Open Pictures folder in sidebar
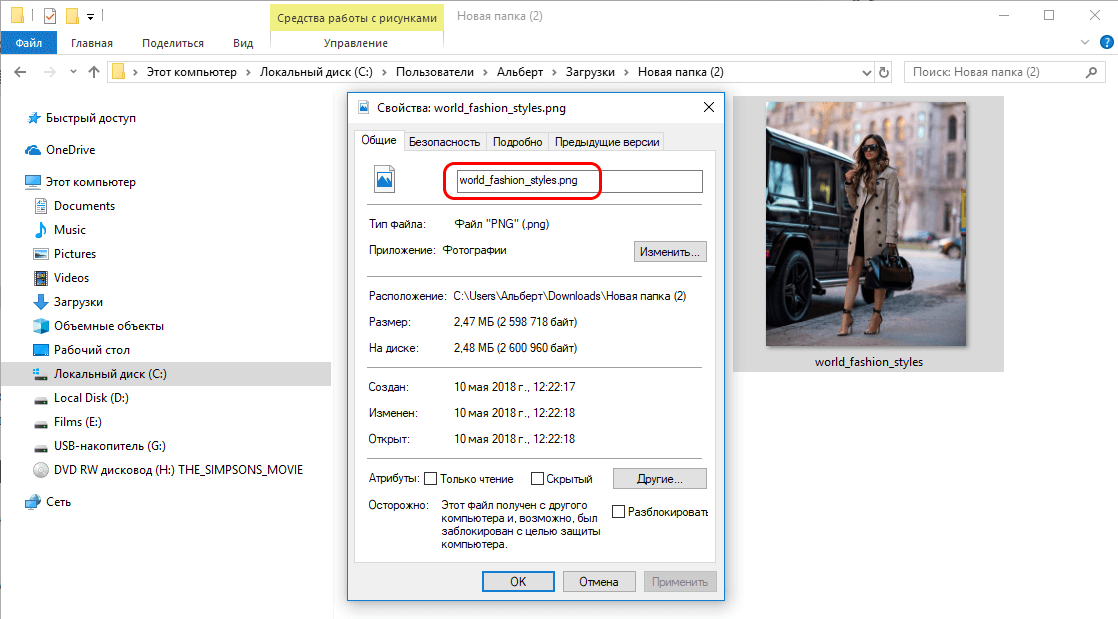1118x619 pixels. [x=75, y=254]
